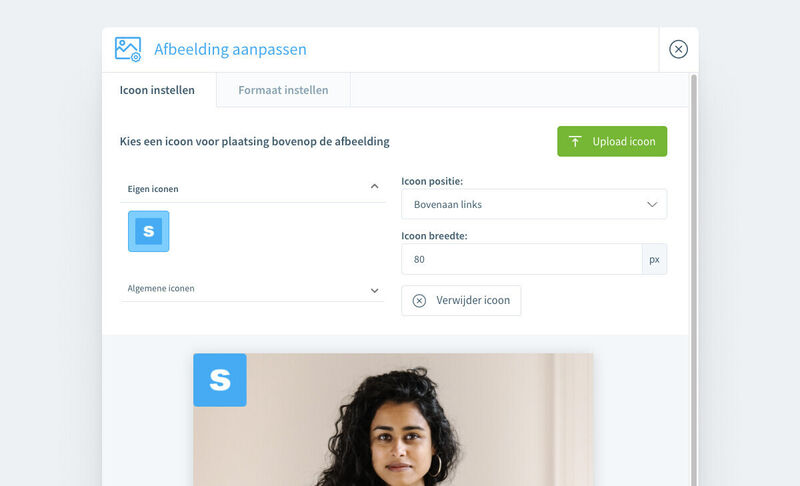Click the Eigen iconen header label
Viewport: 800px width, 486px height.
(153, 189)
